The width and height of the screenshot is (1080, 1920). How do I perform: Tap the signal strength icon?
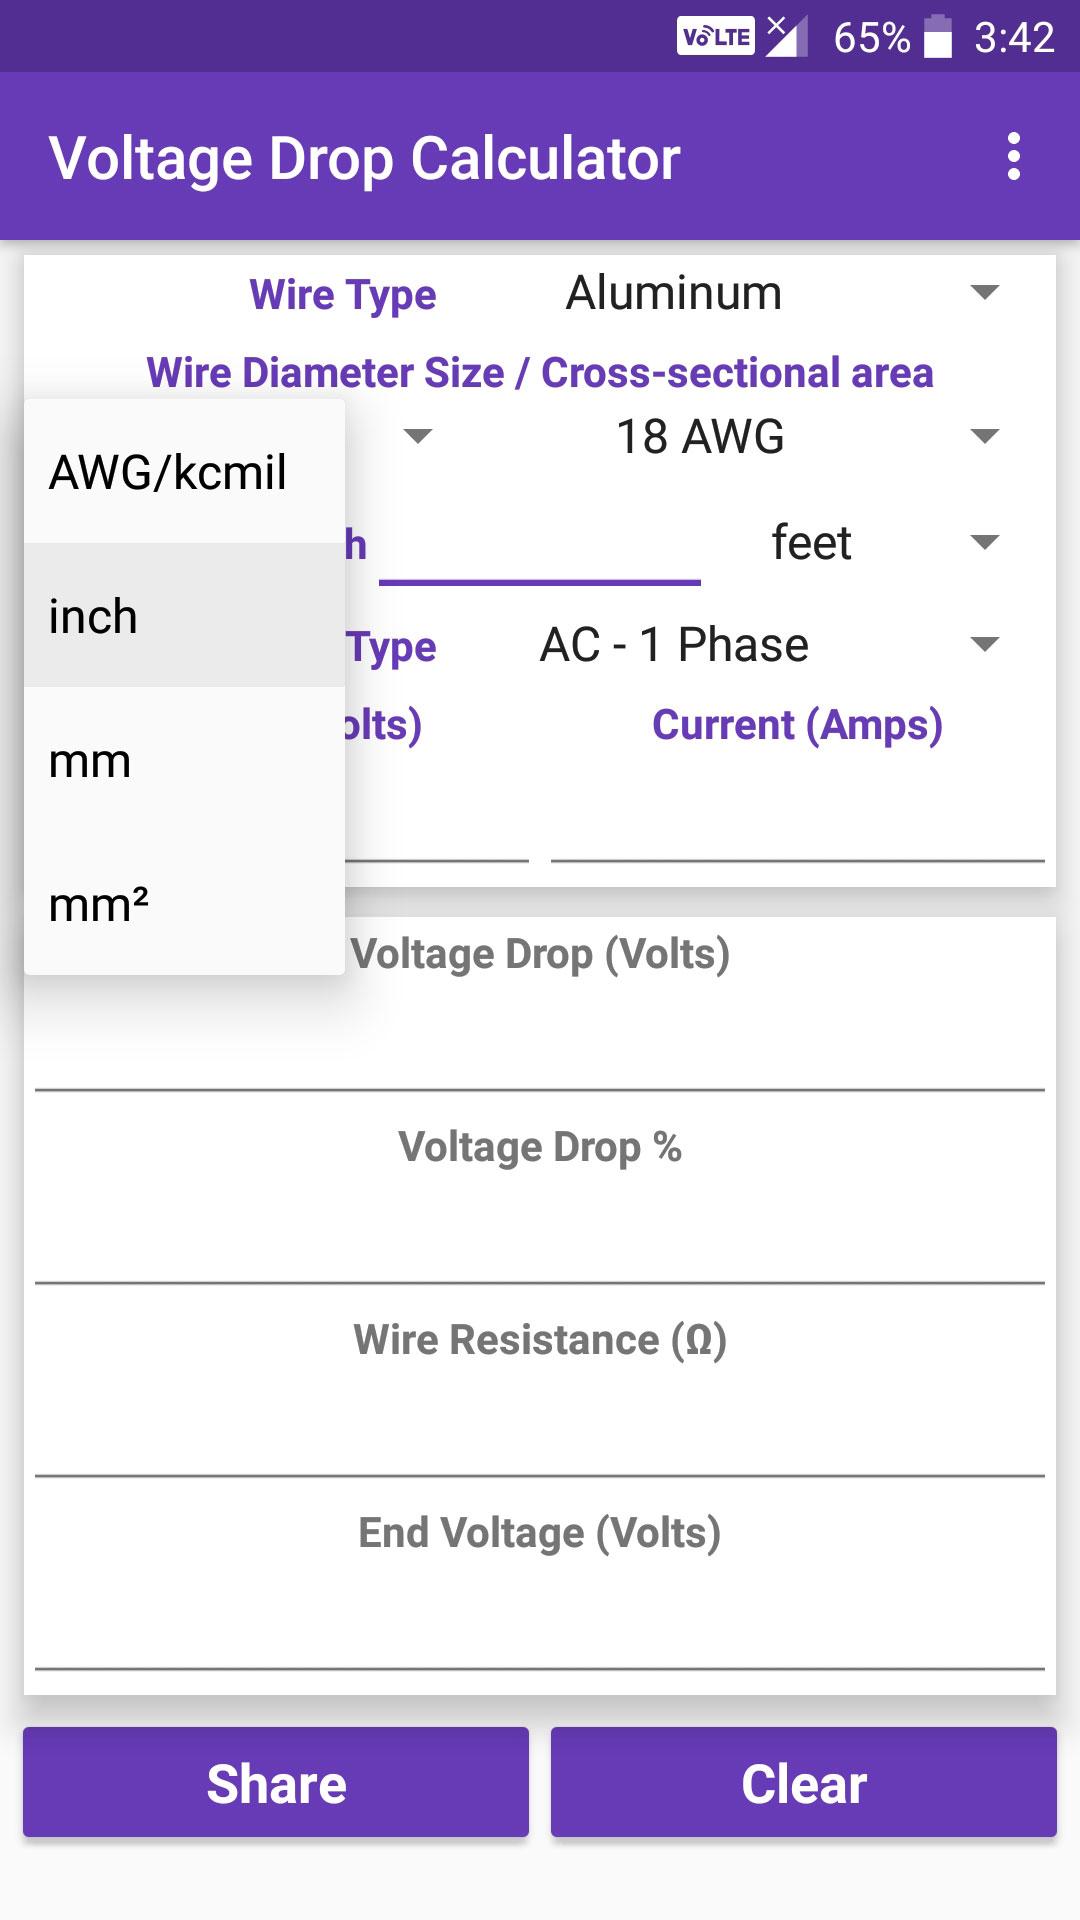click(787, 37)
